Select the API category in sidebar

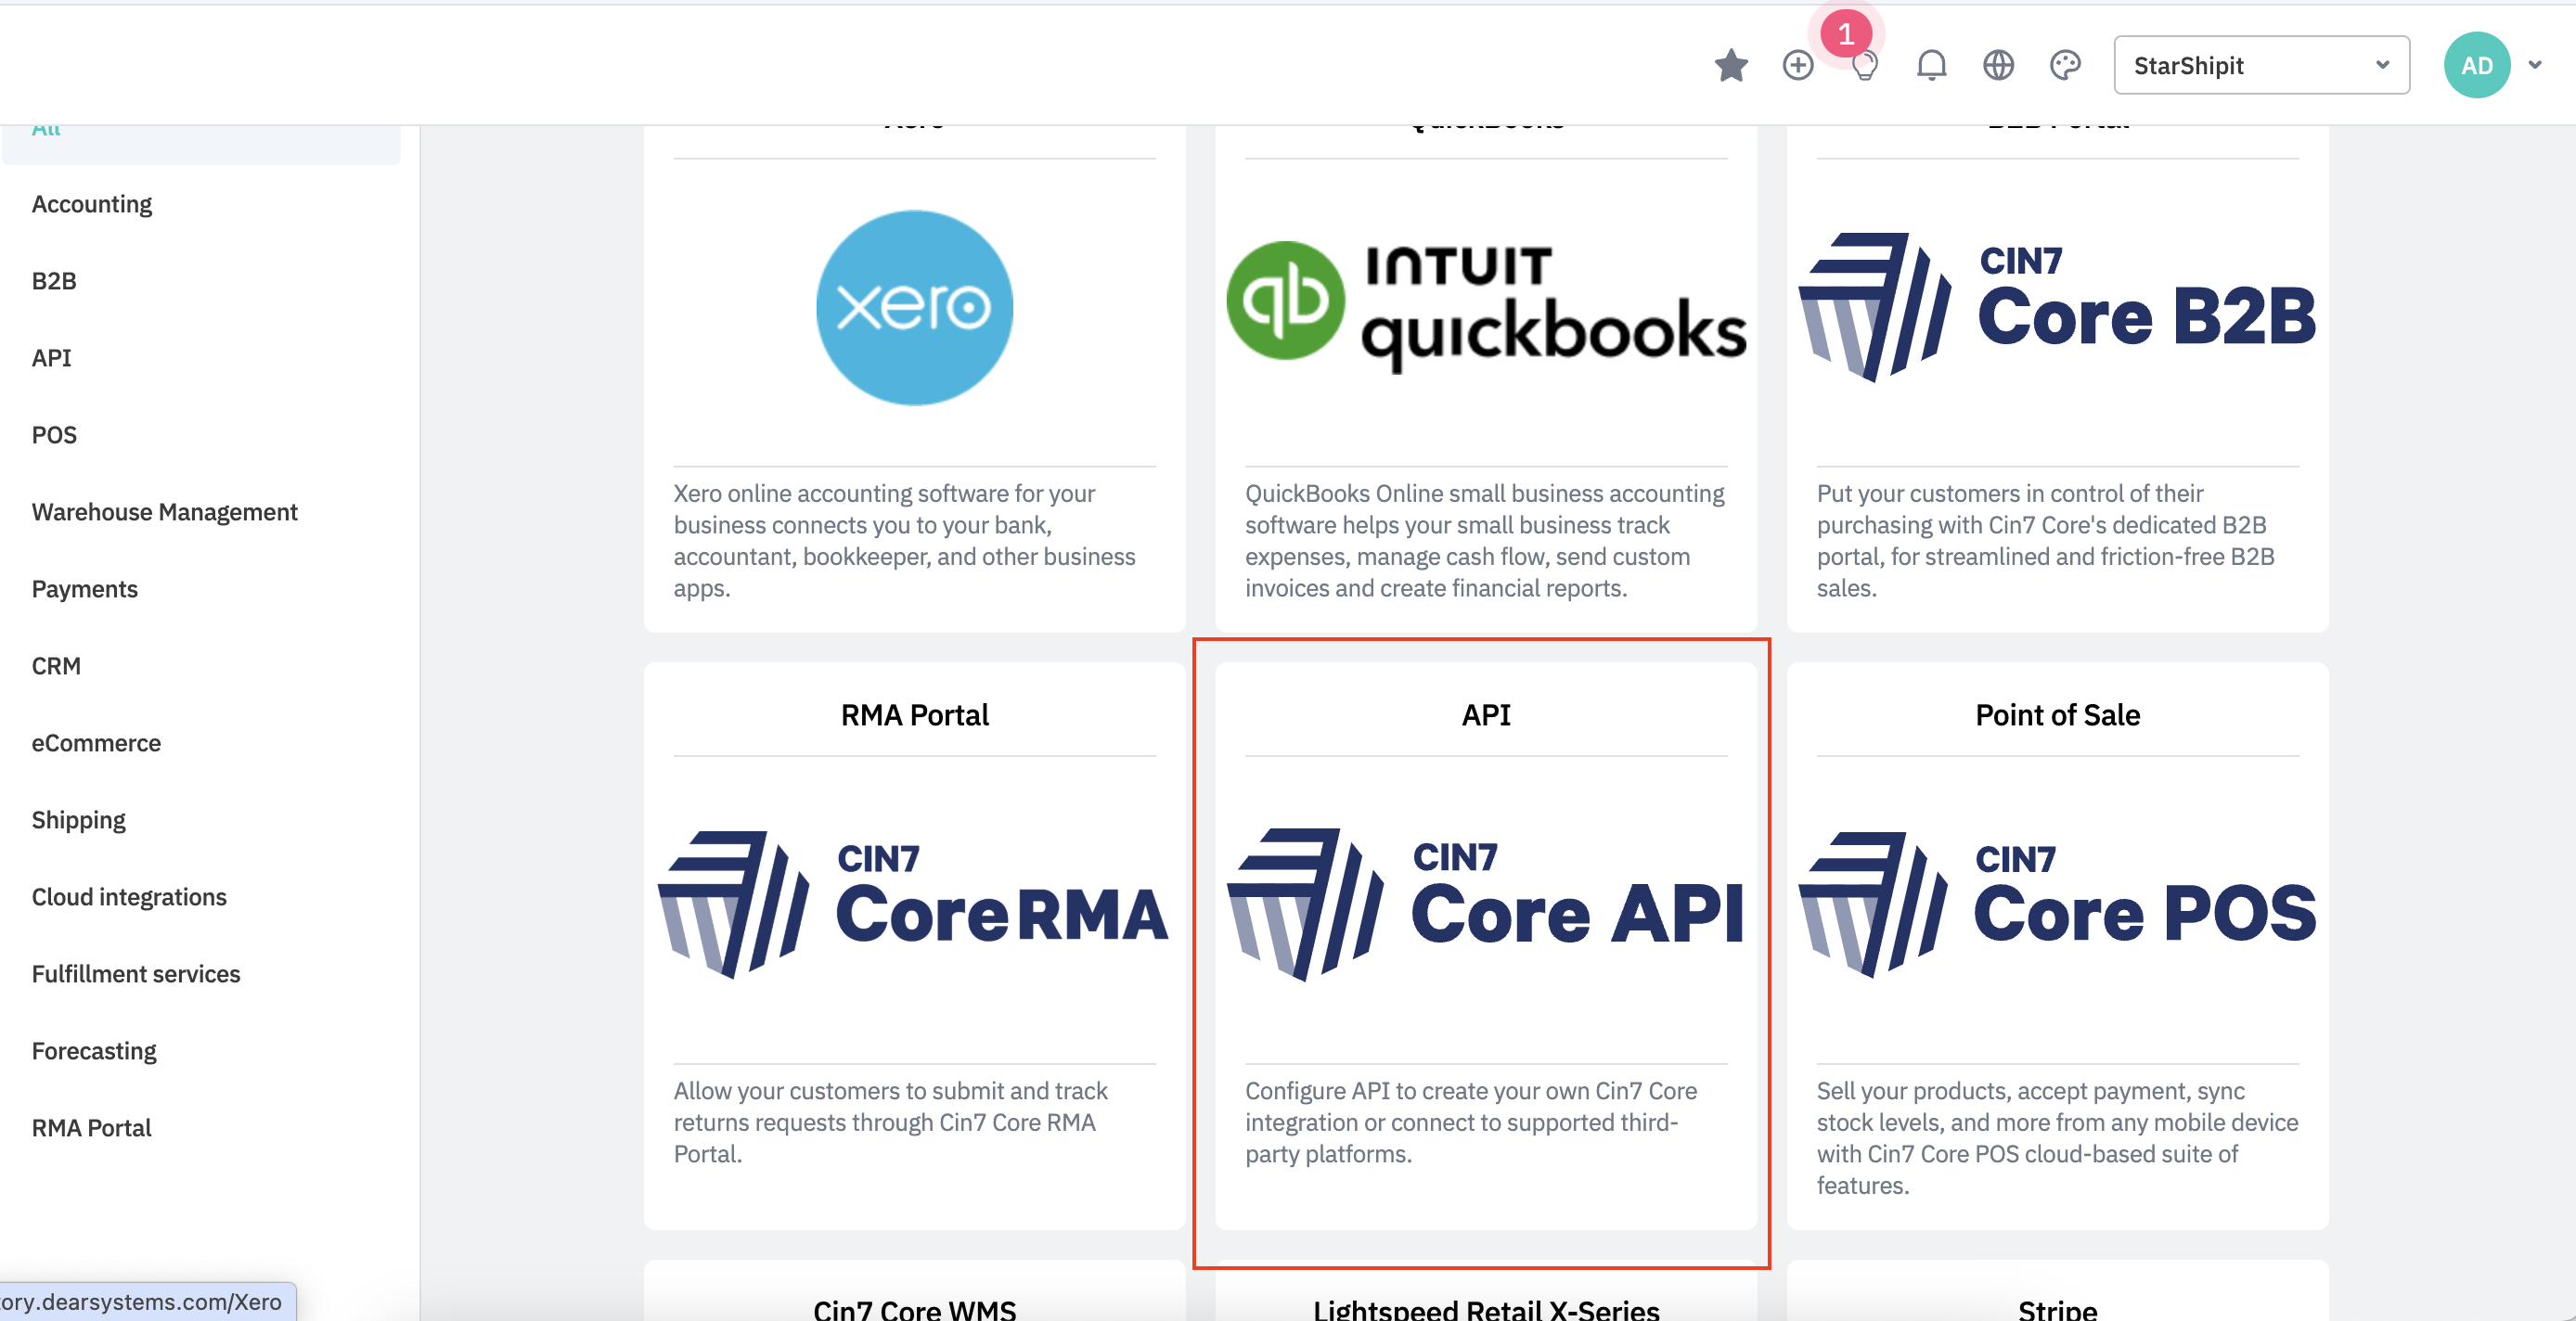(51, 358)
